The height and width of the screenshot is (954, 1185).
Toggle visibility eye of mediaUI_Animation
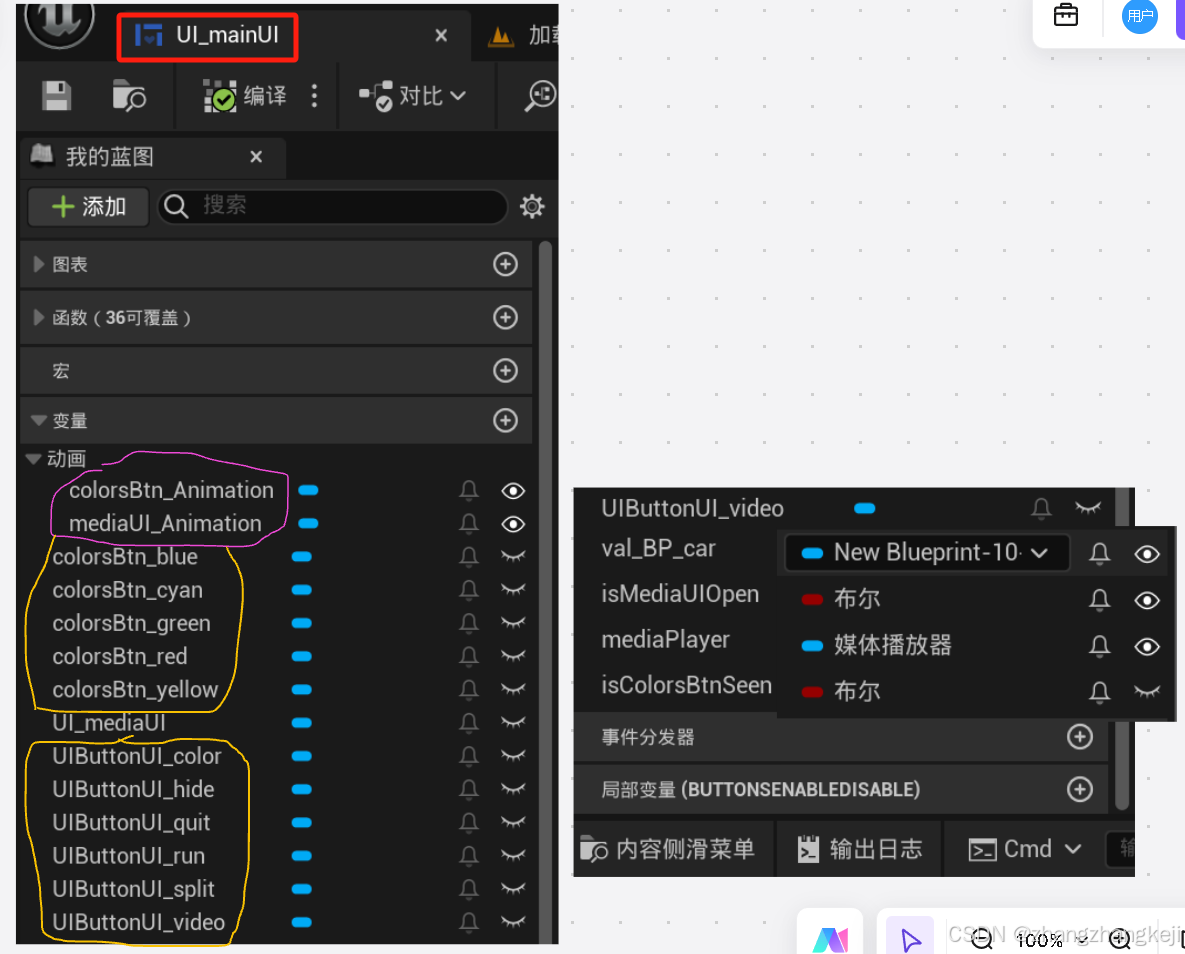(x=512, y=524)
